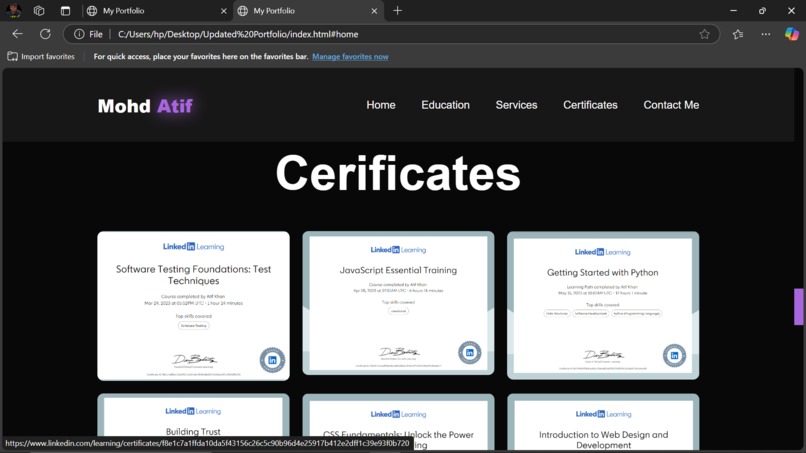Click the Manage favorites now link

pyautogui.click(x=350, y=57)
